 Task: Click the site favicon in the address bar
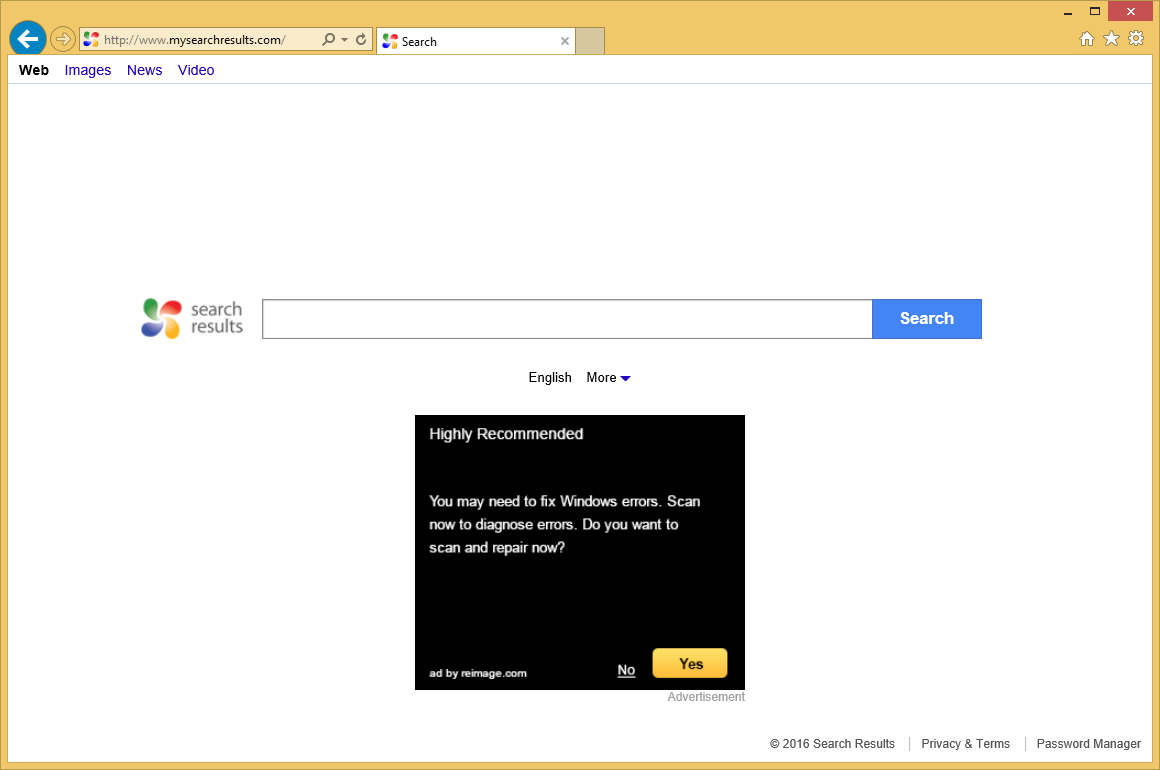[x=90, y=39]
